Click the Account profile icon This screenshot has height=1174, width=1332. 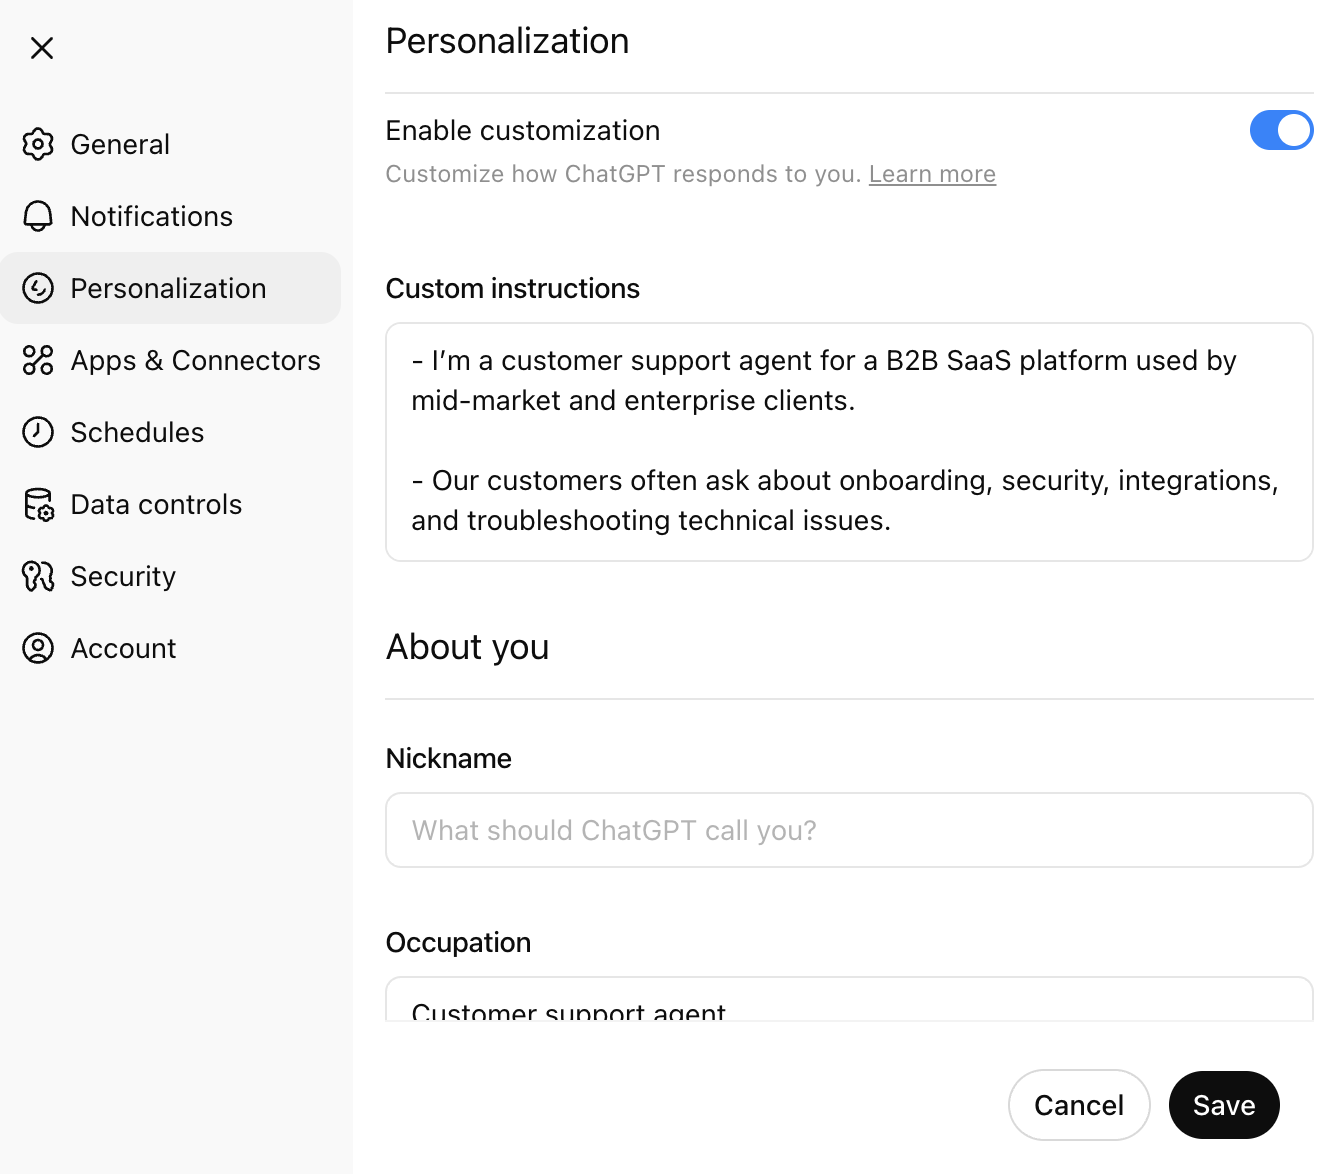click(x=38, y=648)
